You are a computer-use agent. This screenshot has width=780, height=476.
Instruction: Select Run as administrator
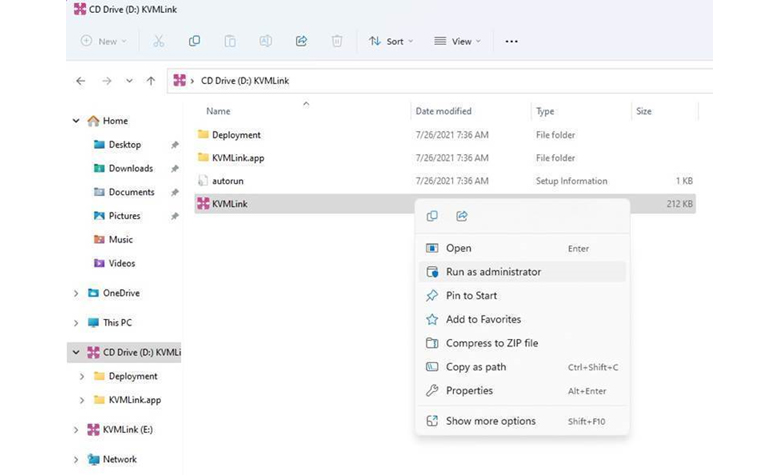[522, 272]
